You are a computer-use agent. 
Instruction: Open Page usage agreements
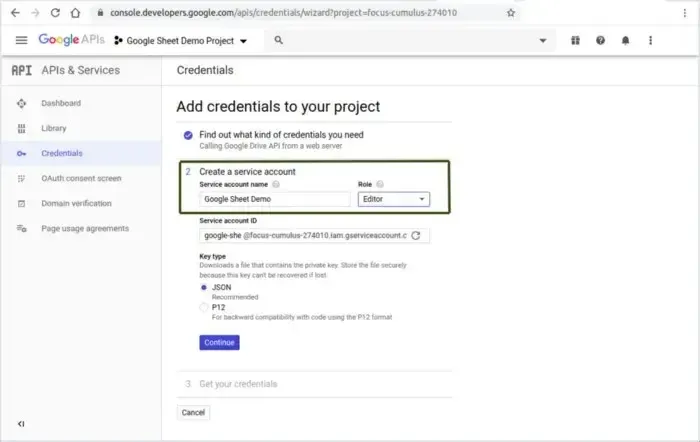(85, 228)
